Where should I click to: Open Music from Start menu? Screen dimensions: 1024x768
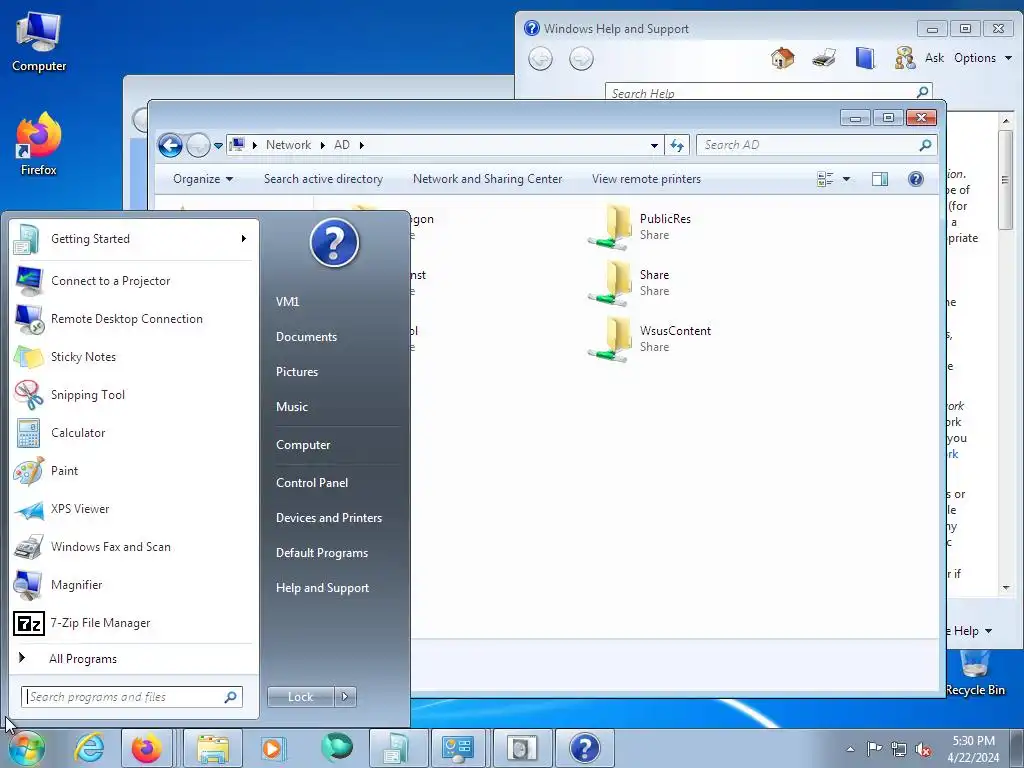291,407
